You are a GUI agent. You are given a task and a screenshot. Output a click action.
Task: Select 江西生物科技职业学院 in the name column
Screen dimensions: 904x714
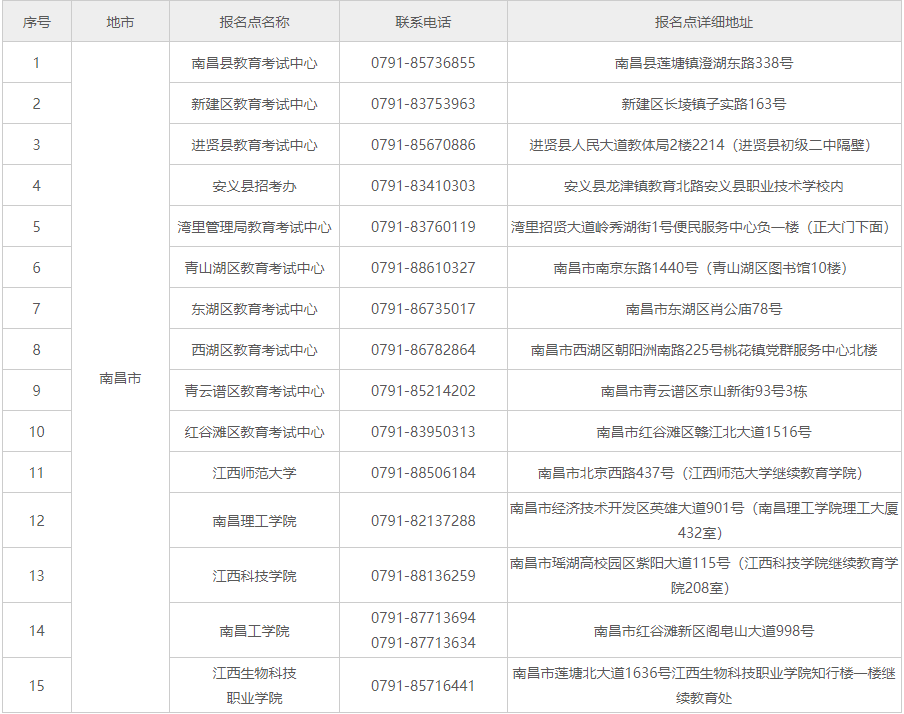(256, 679)
